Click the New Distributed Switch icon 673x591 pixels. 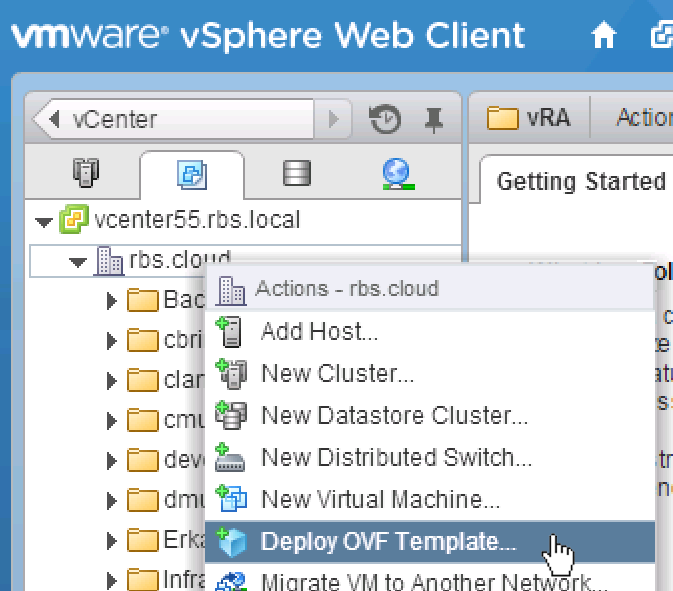pyautogui.click(x=230, y=458)
